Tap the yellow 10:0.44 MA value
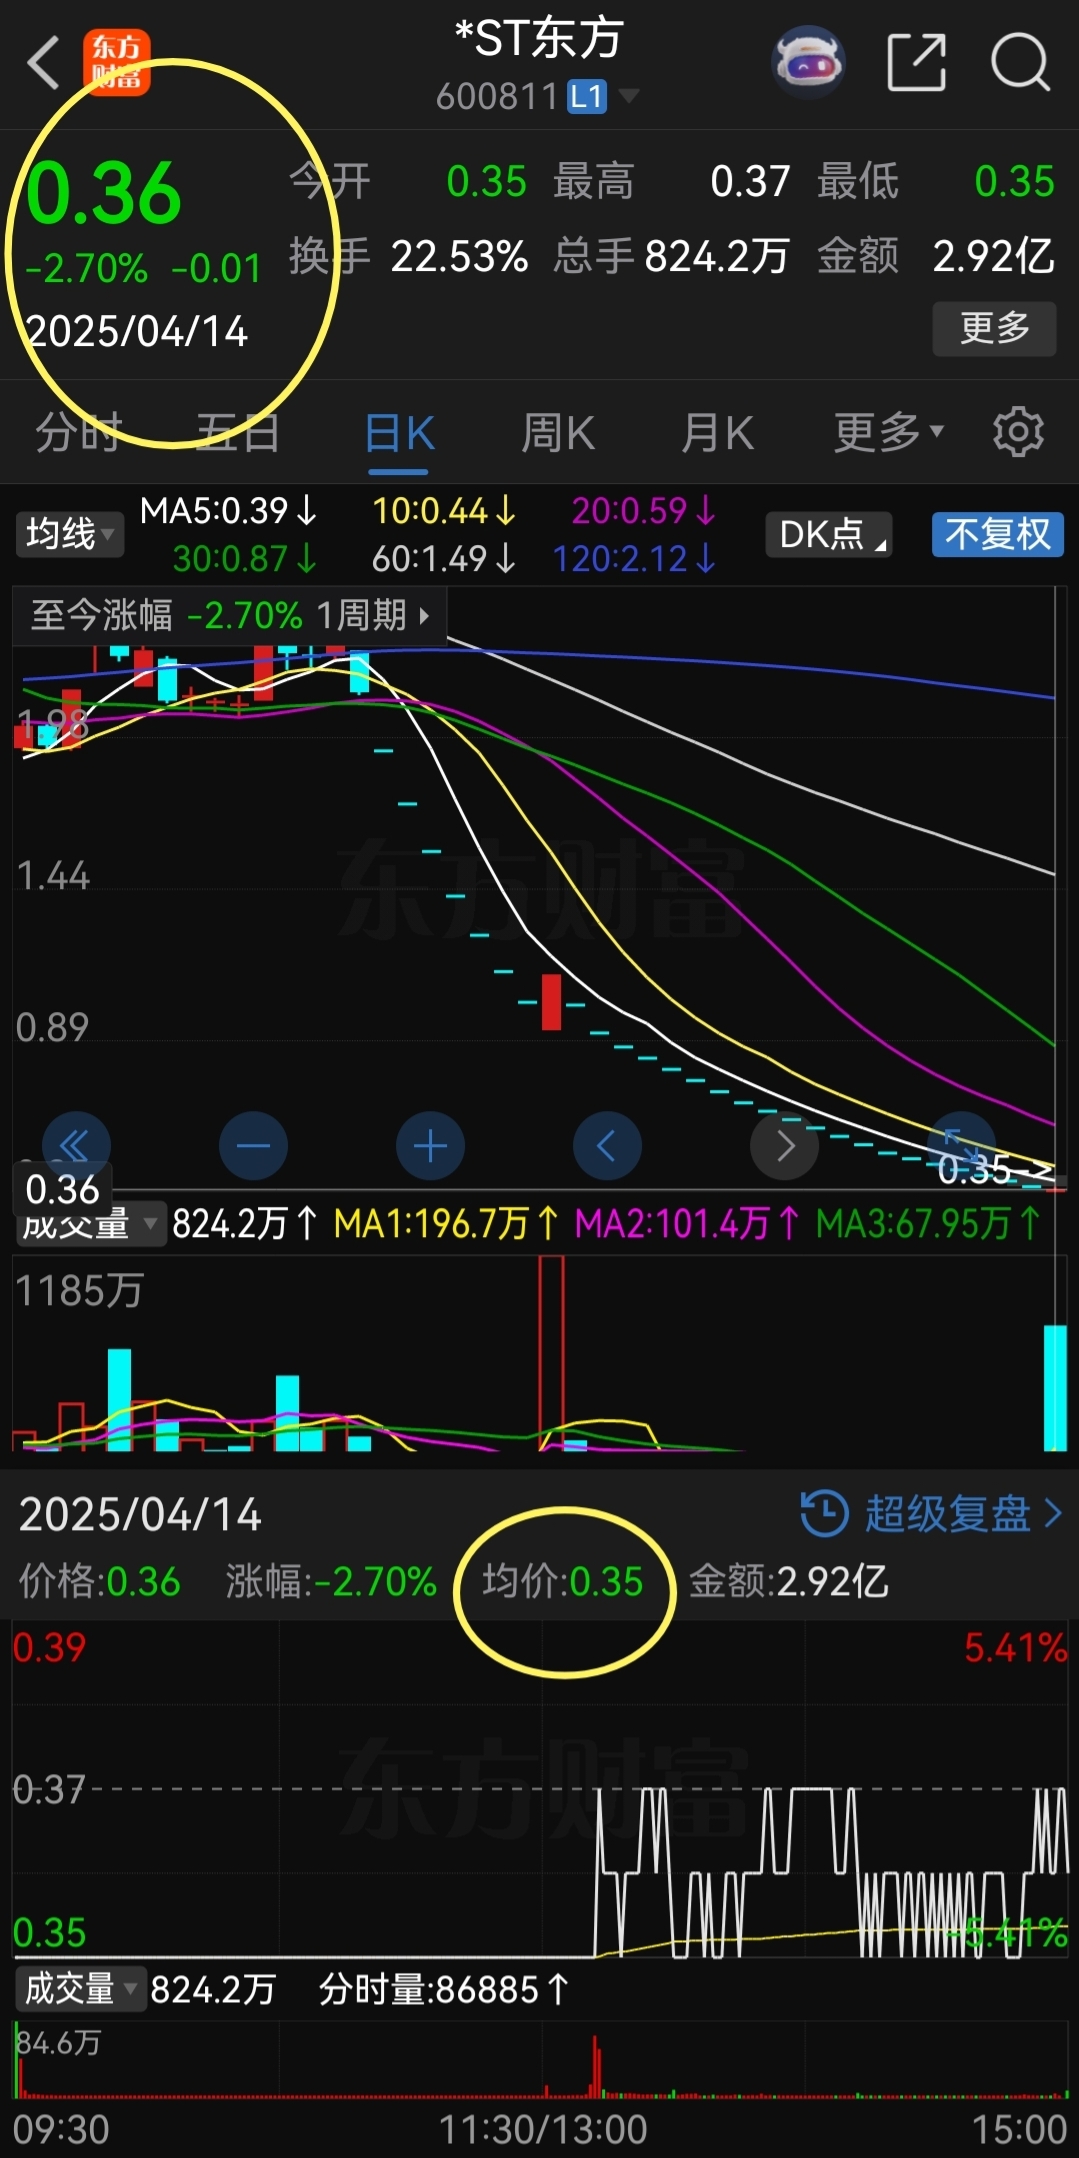 (444, 511)
